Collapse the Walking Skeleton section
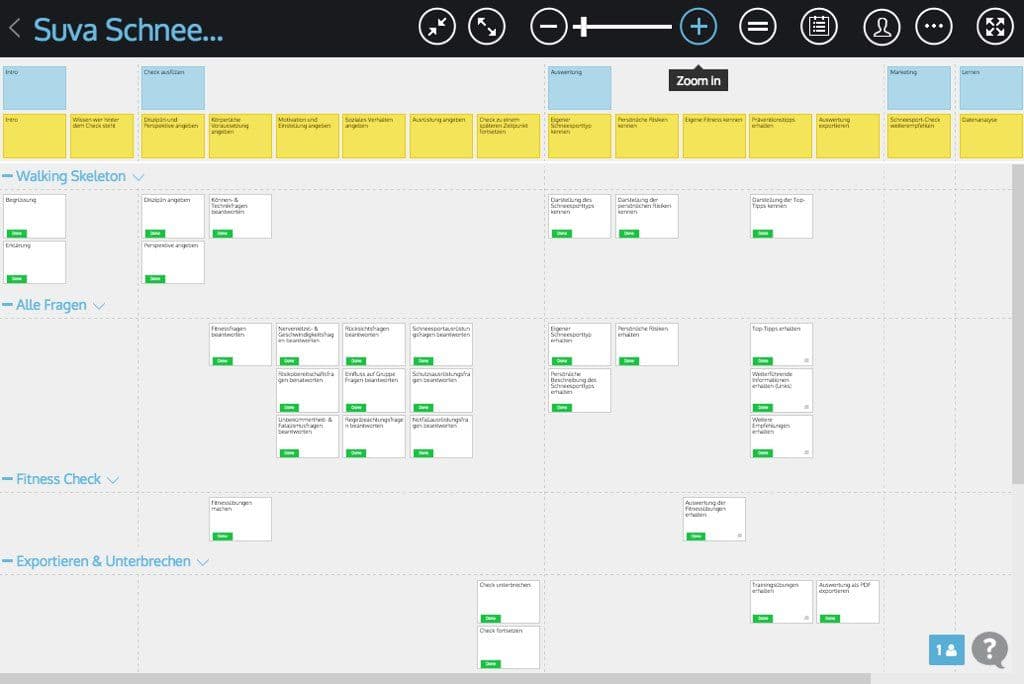 137,176
